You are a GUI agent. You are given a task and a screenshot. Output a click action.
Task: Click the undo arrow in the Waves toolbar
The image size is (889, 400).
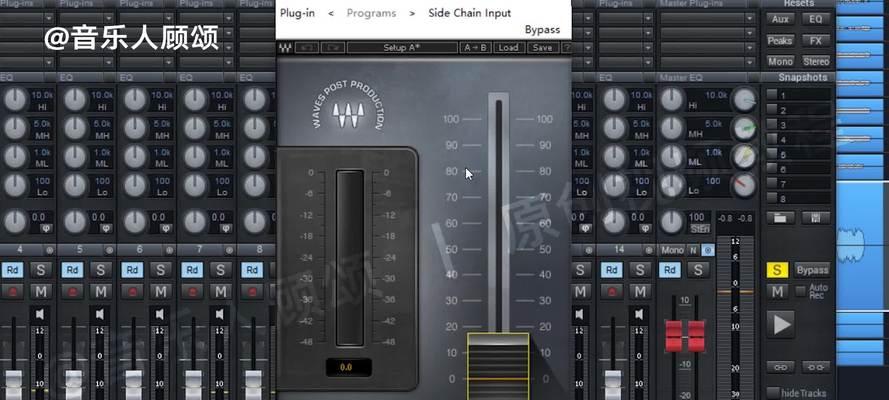click(x=306, y=48)
